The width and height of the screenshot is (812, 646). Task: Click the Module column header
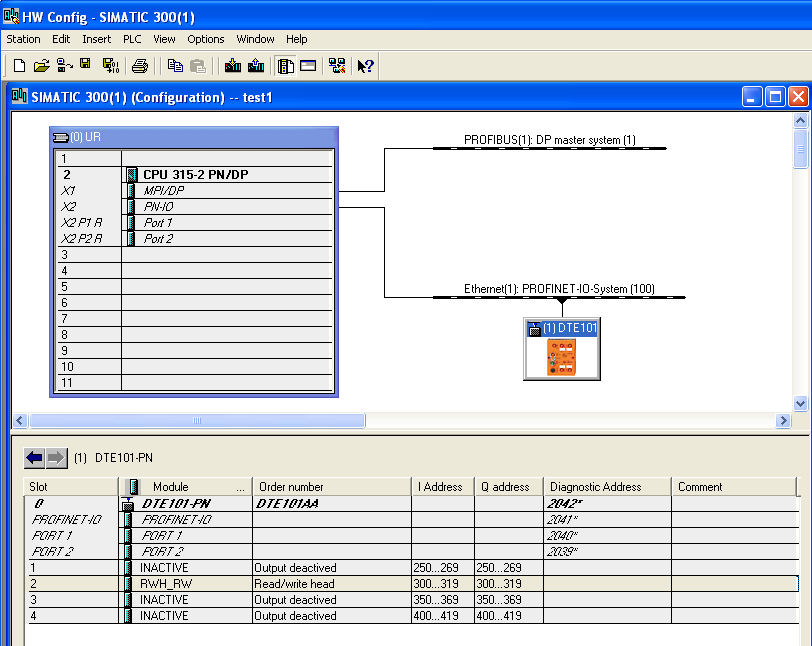(186, 487)
